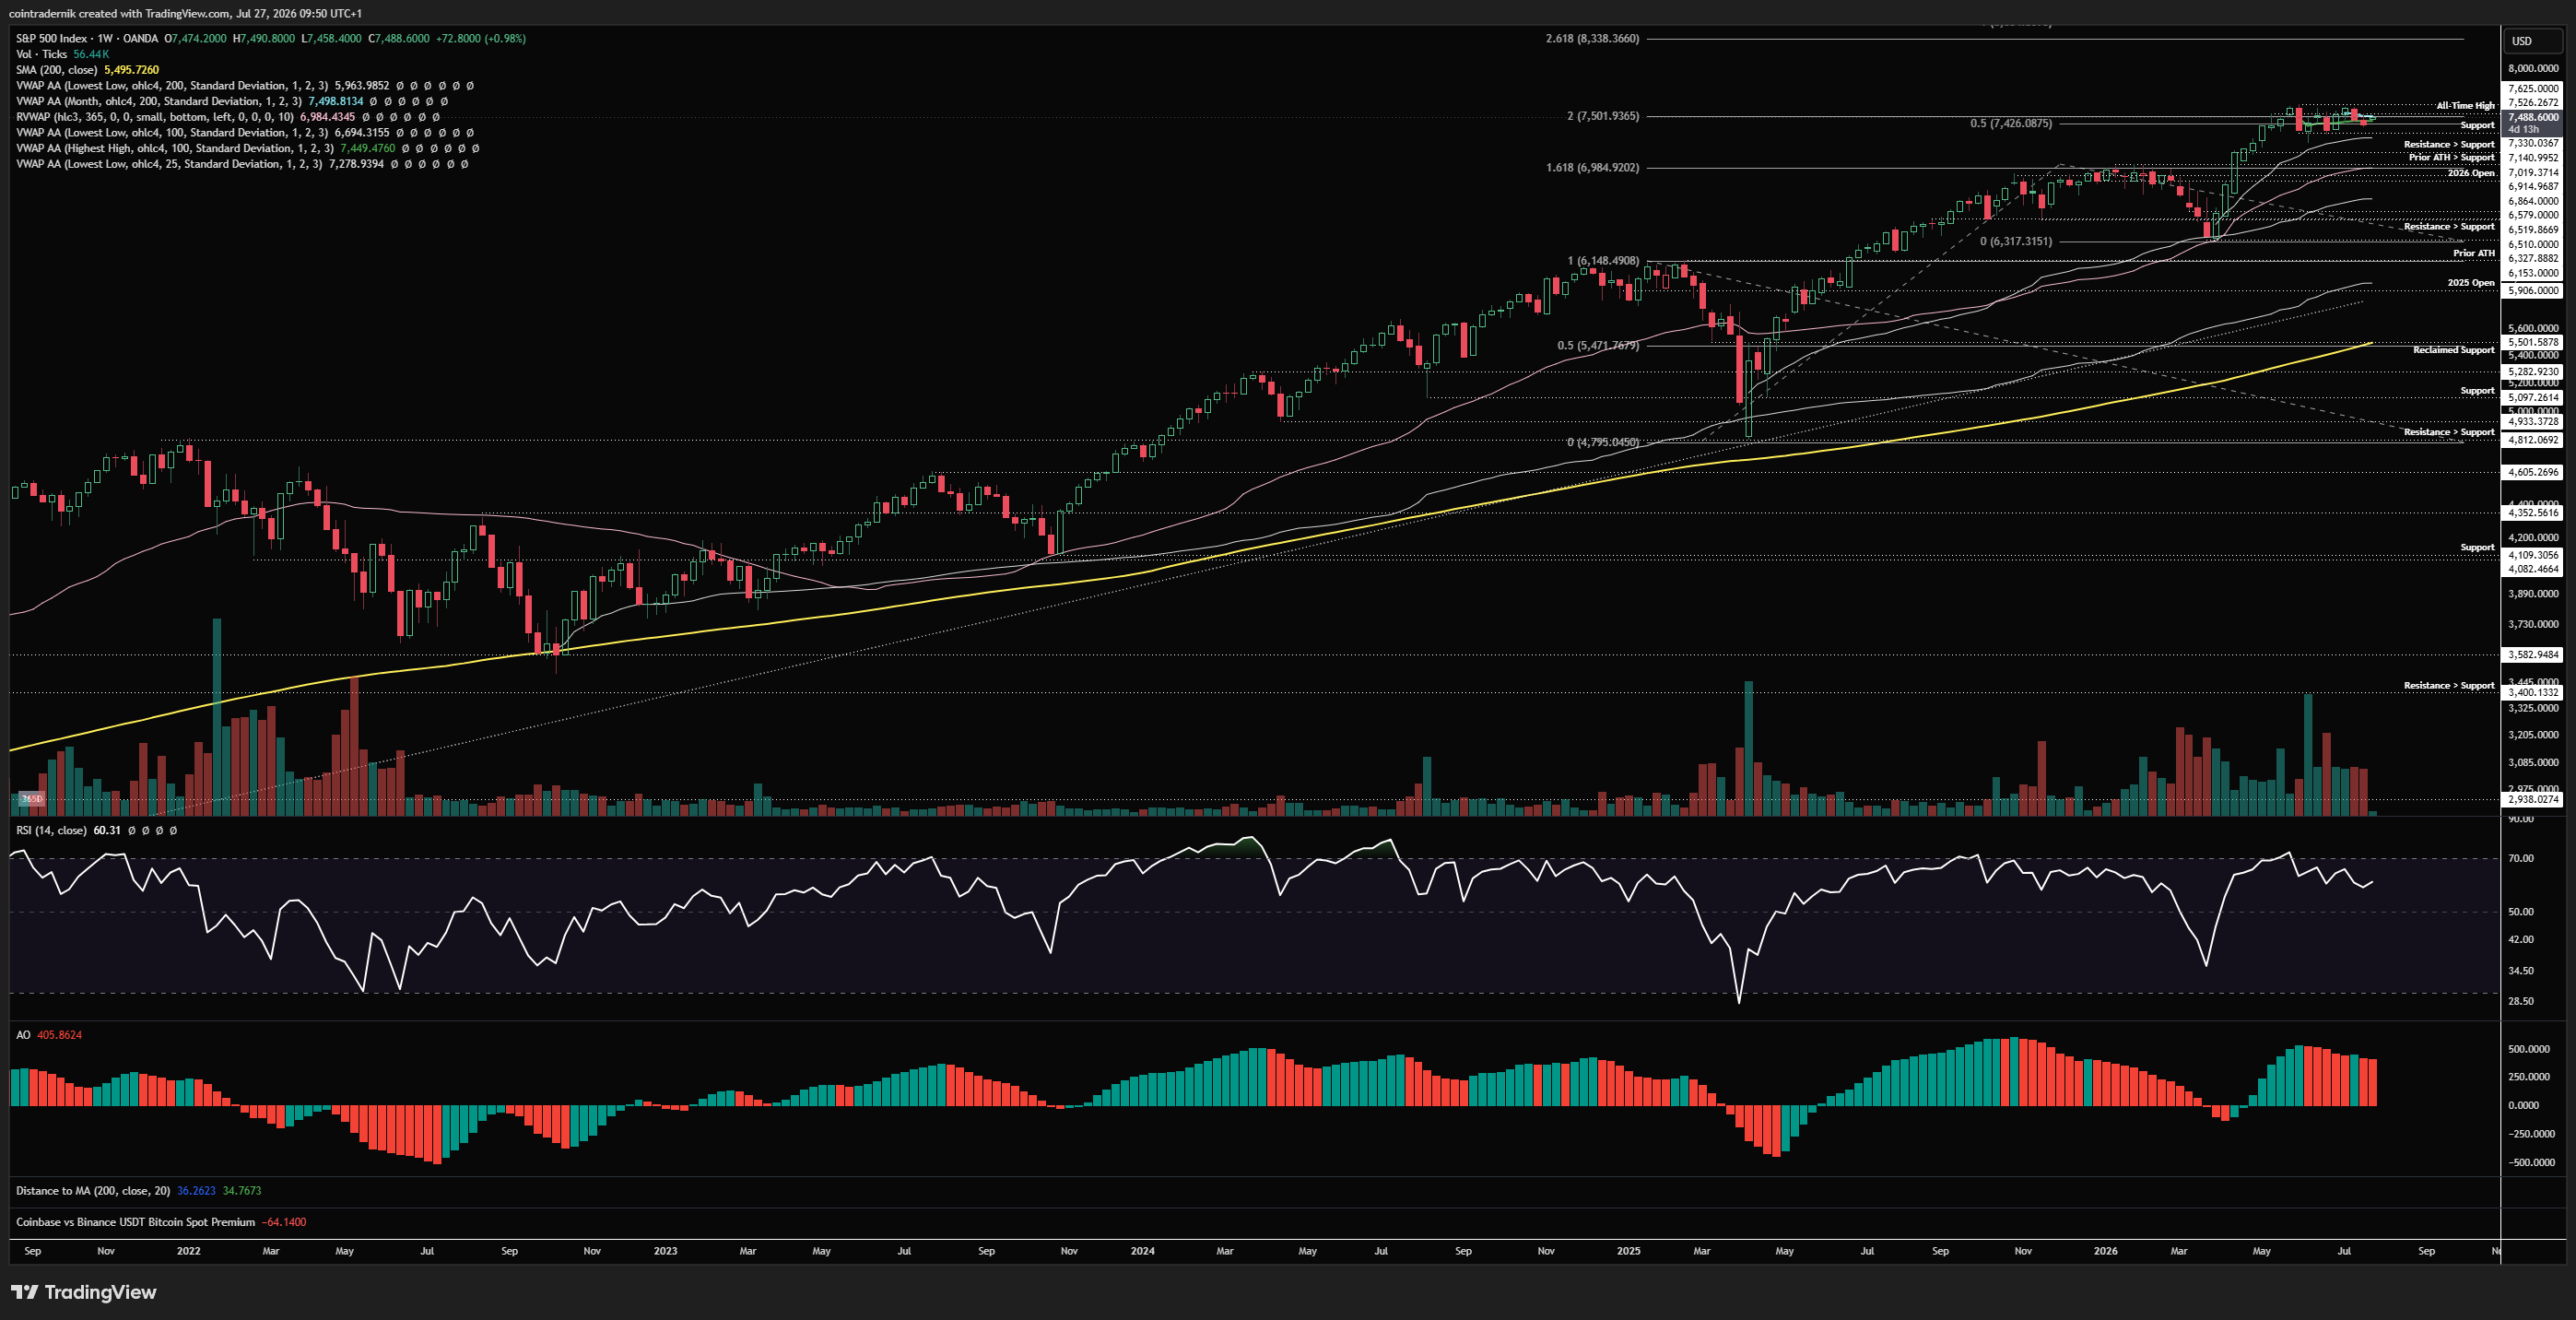Click the TradingView logo at the bottom
2576x1320 pixels.
pos(84,1292)
